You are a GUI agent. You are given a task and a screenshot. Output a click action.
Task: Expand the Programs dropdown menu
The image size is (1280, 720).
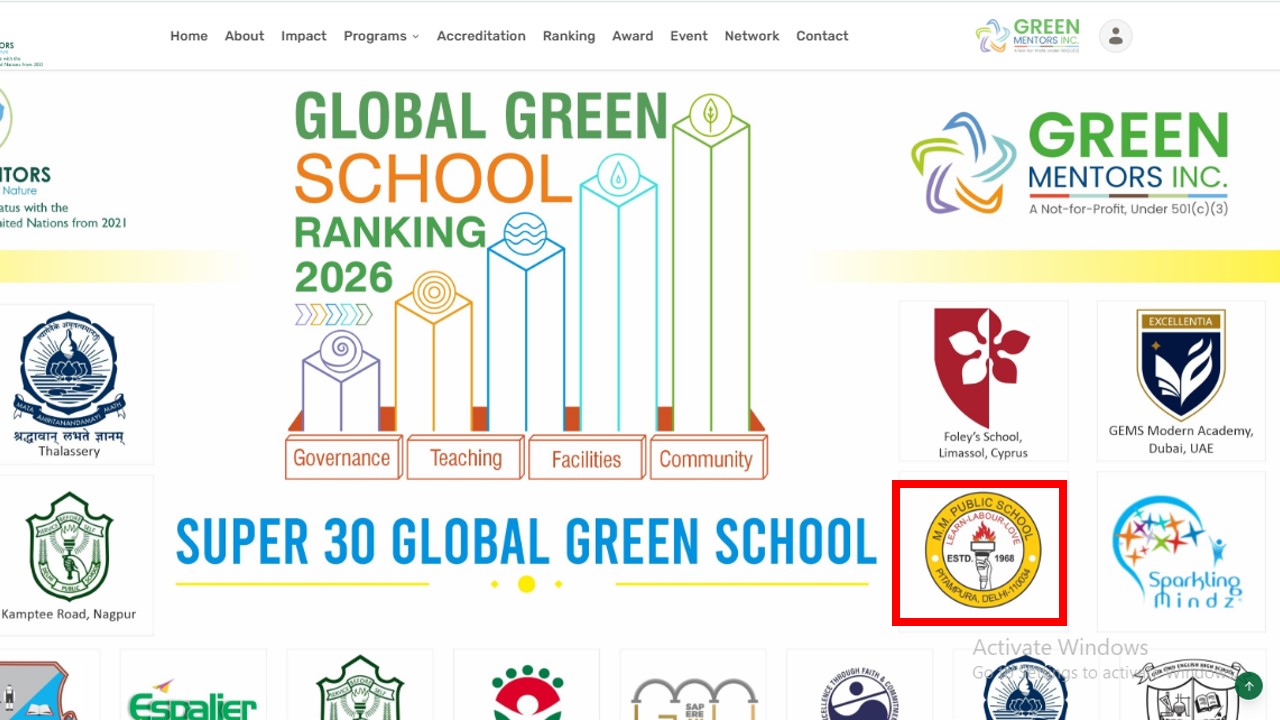pos(381,36)
